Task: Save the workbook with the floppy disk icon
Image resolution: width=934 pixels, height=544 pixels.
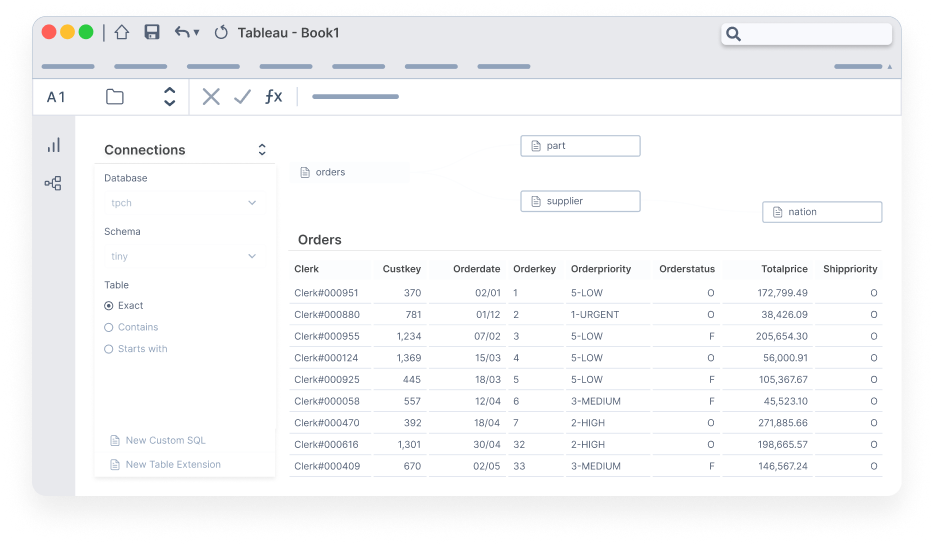Action: [152, 32]
